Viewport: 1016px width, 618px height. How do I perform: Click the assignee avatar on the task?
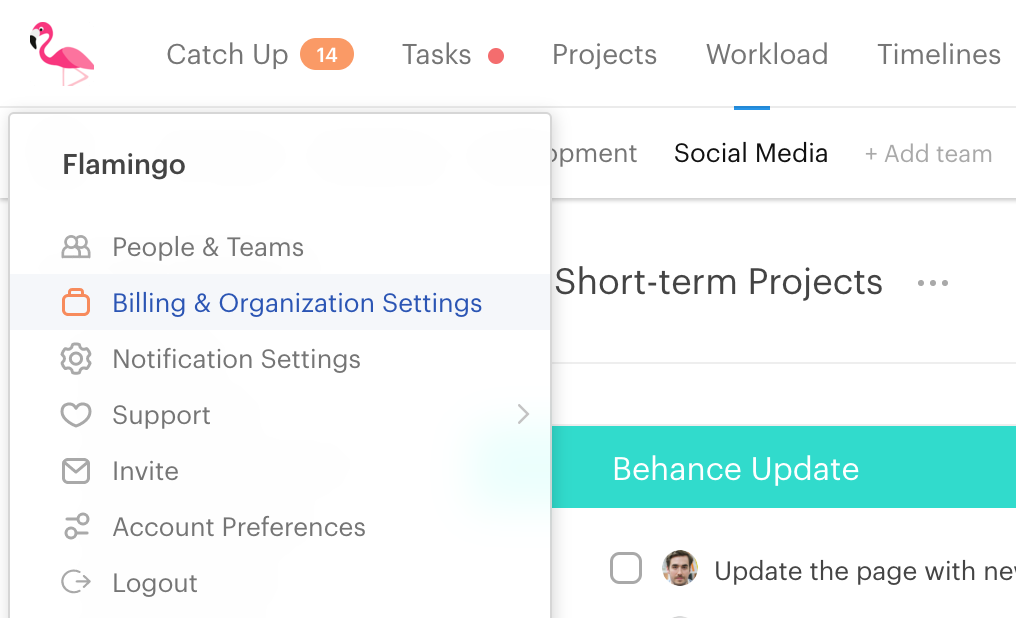point(680,568)
